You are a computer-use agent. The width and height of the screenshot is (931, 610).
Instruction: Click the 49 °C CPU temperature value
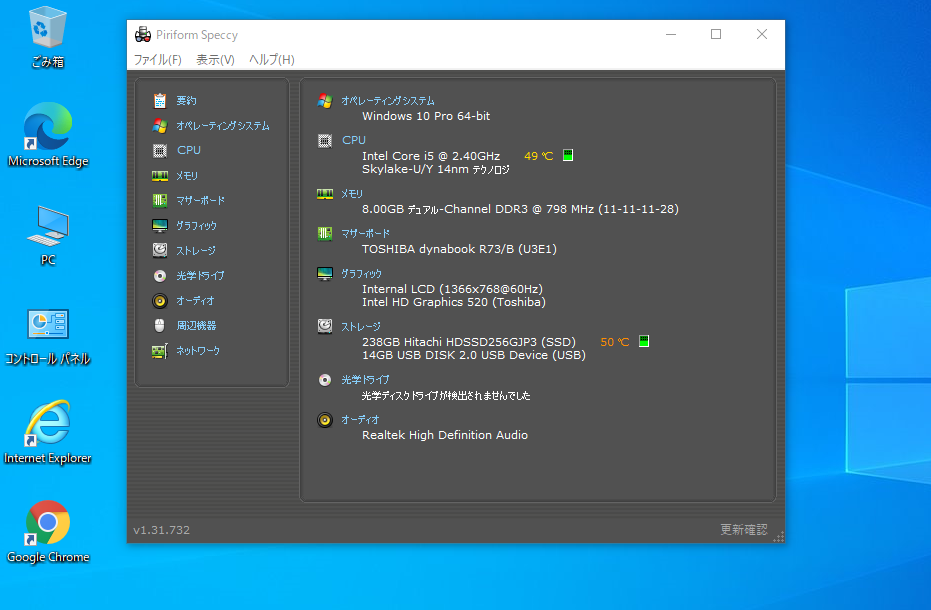pos(539,156)
